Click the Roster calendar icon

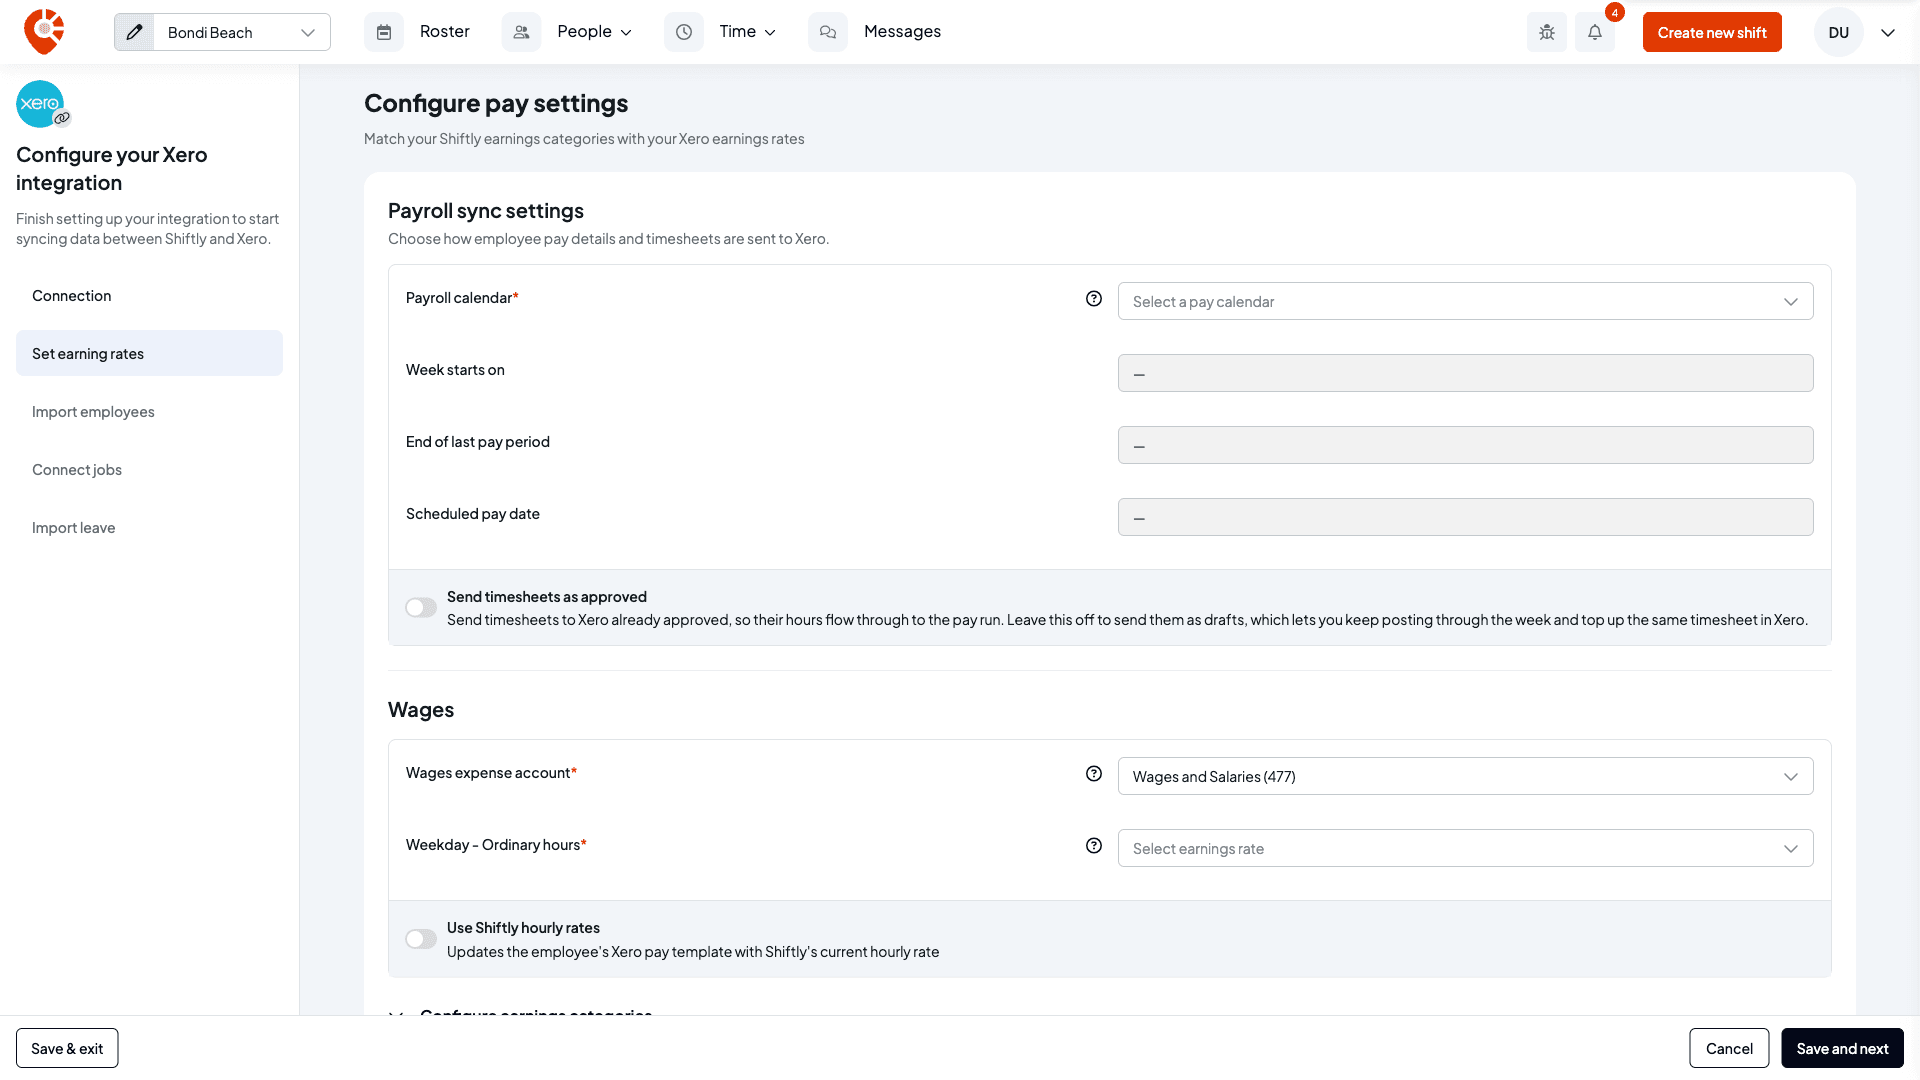[384, 32]
